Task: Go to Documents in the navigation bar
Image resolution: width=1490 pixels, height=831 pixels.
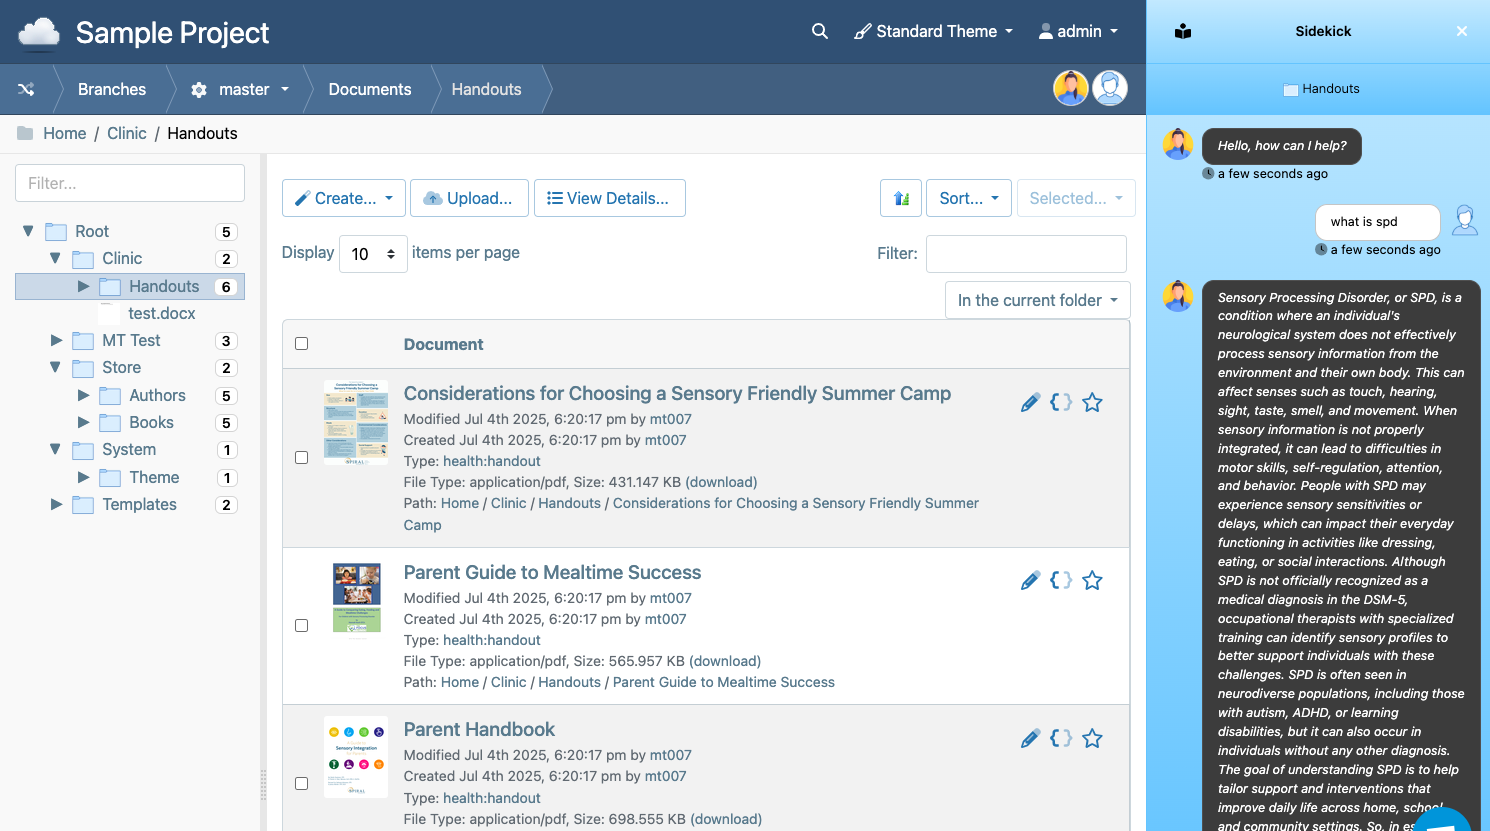Action: 370,89
